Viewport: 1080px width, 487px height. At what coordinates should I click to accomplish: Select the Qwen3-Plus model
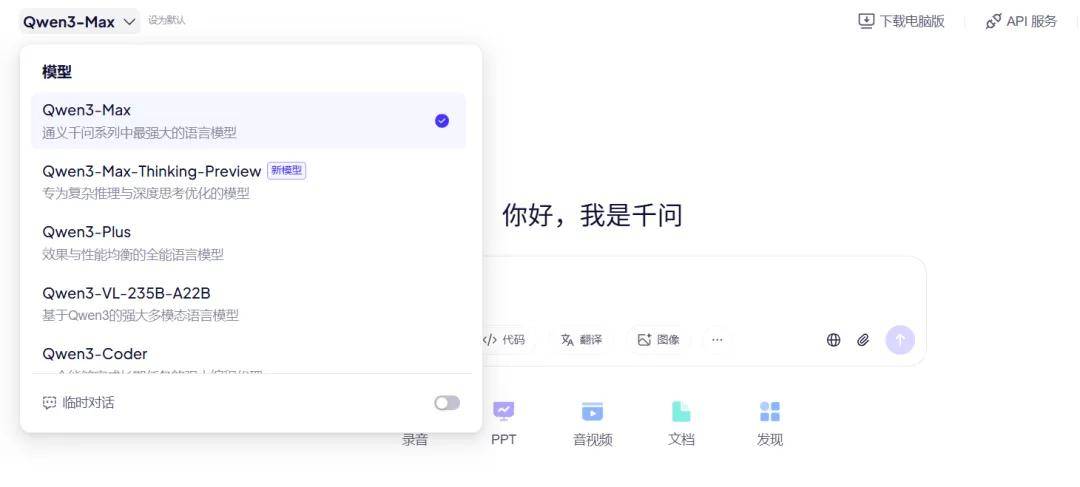[87, 232]
